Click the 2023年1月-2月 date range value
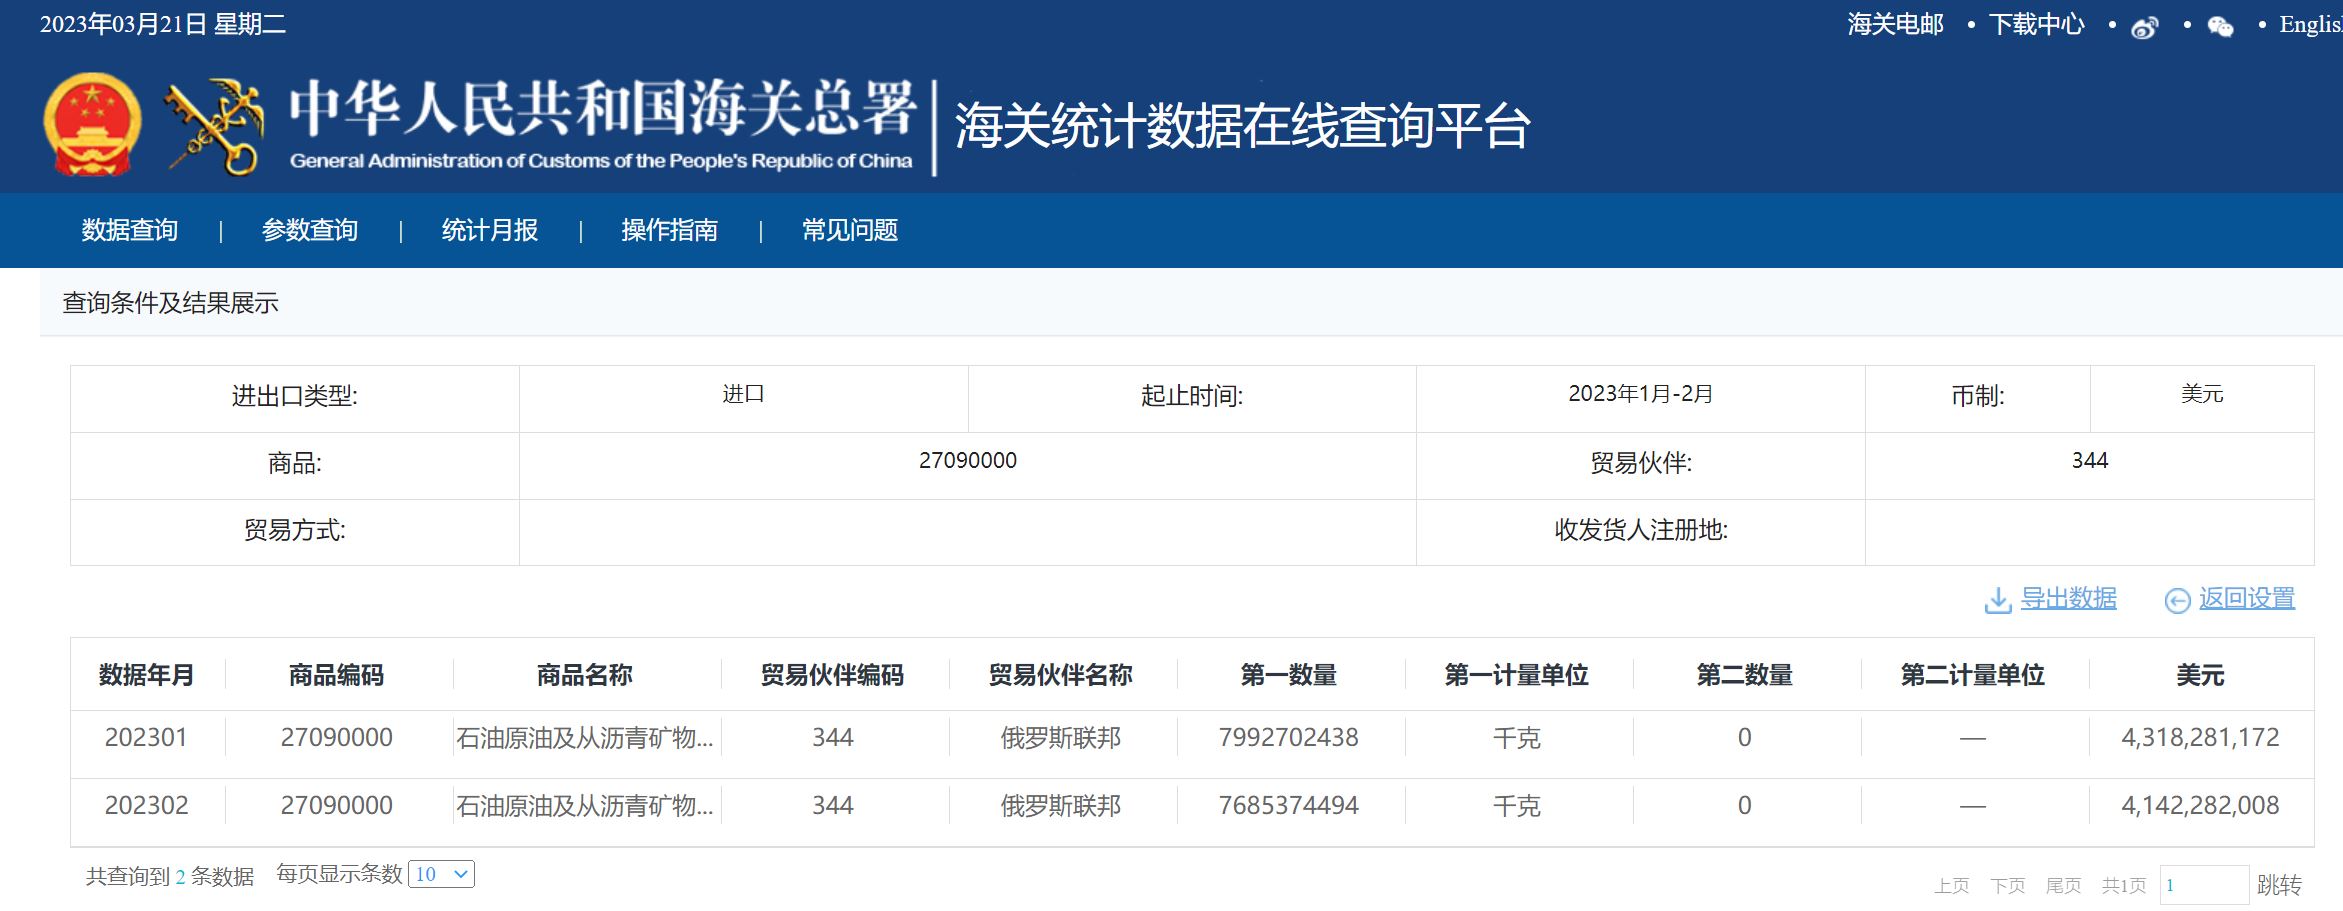 (x=1640, y=394)
